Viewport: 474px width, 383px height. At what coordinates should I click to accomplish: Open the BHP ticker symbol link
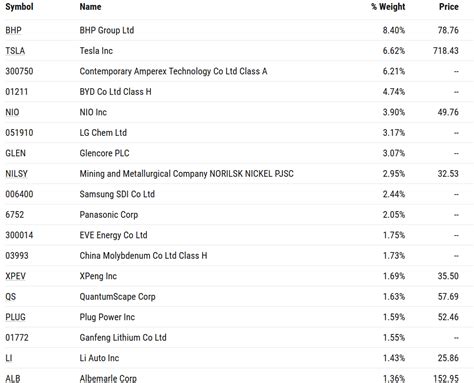click(13, 30)
